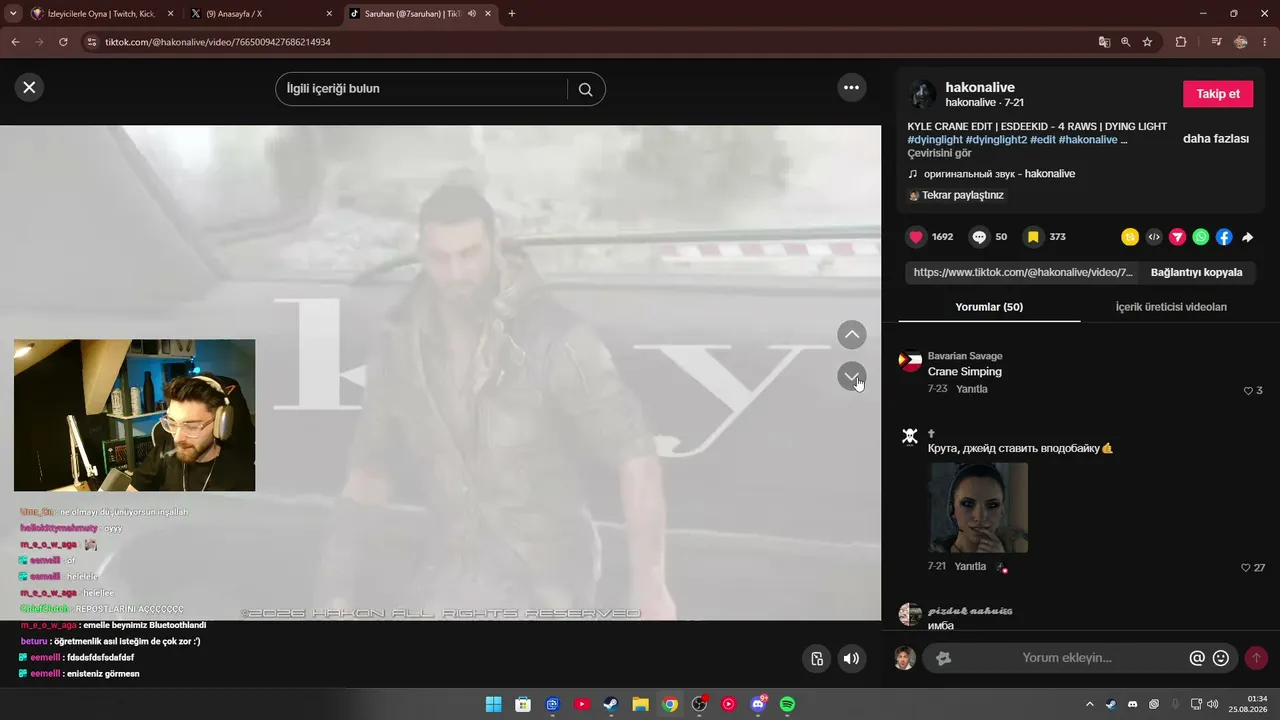This screenshot has height=720, width=1280.
Task: Switch to the Anasayfa / X tab
Action: click(262, 14)
